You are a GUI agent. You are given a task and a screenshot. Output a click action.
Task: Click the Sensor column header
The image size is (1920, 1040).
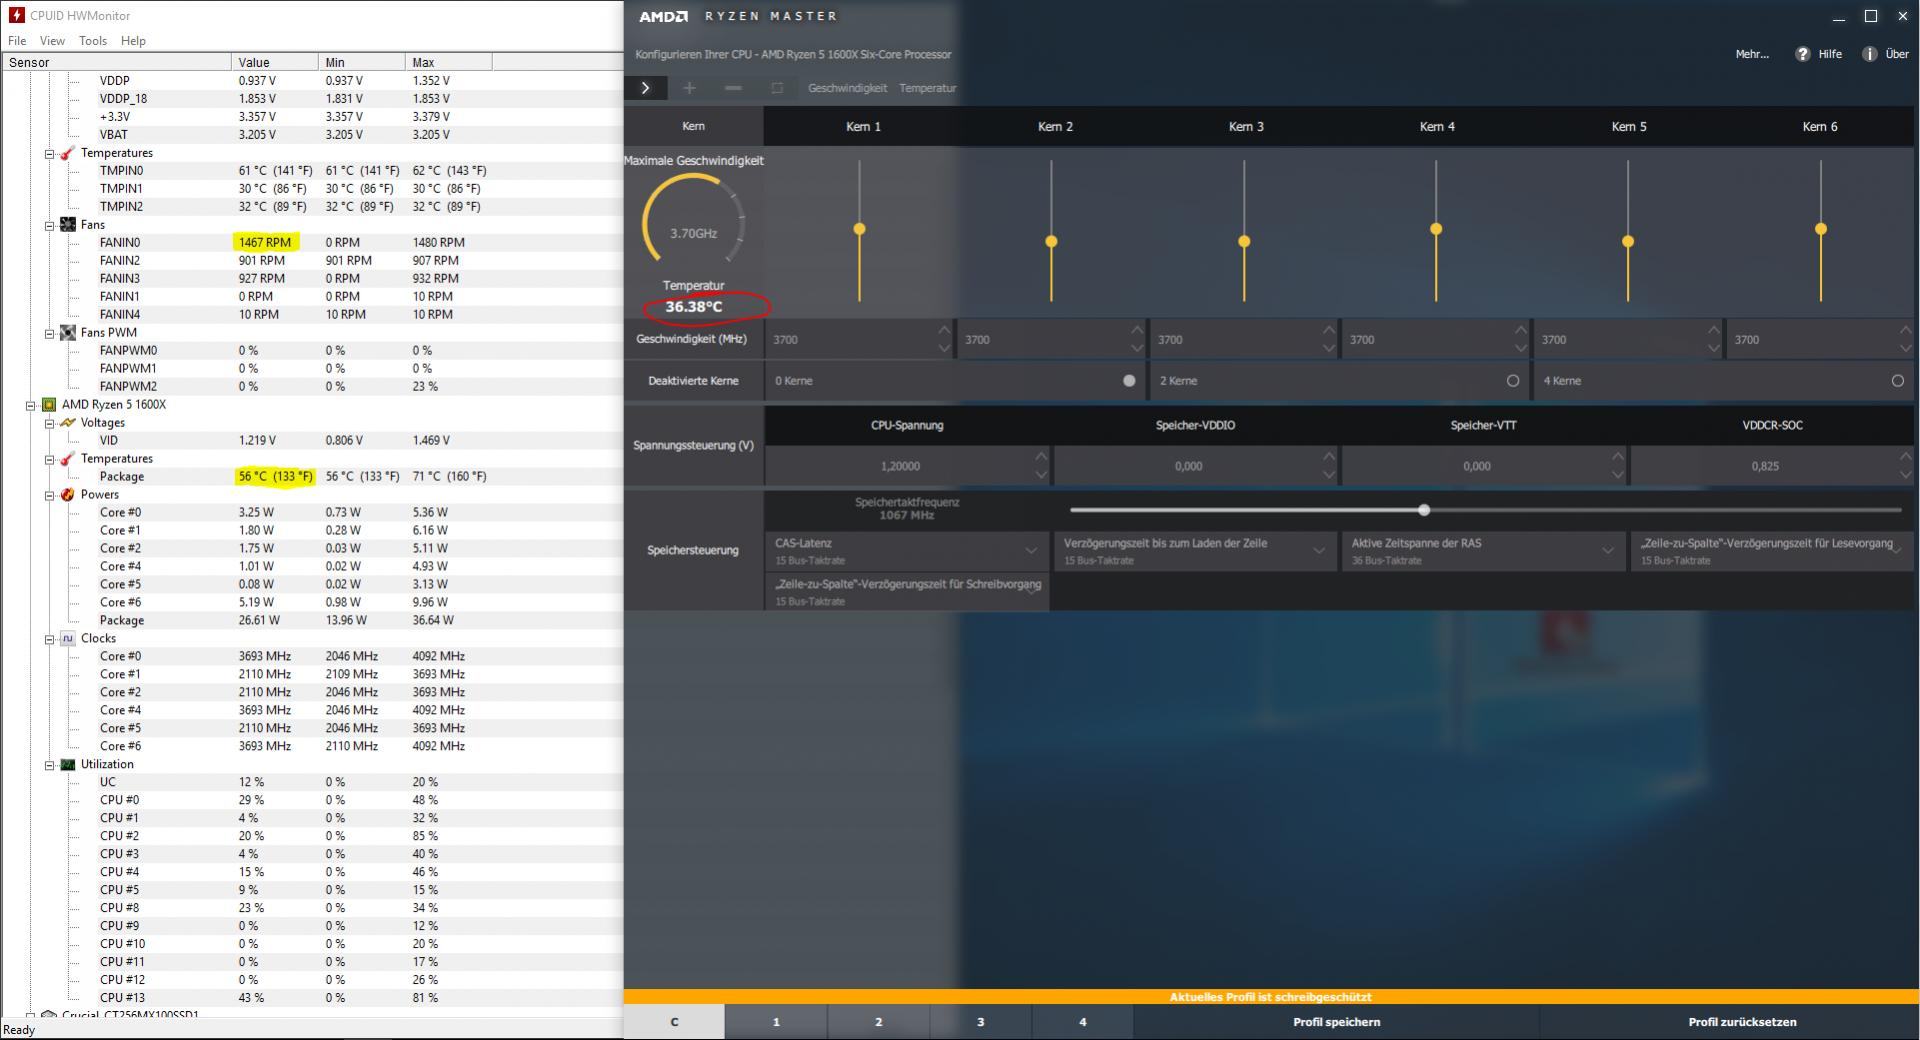click(116, 62)
